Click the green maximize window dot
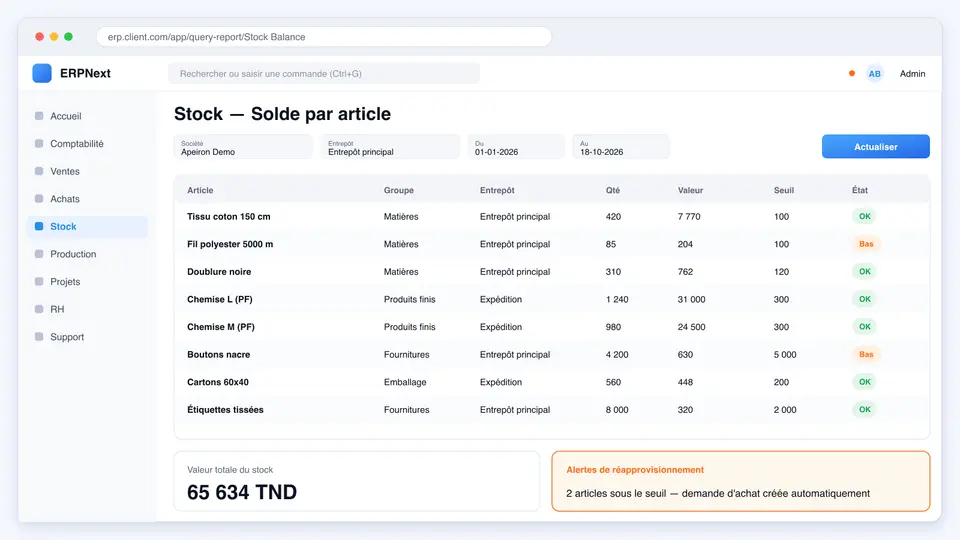 pyautogui.click(x=69, y=37)
